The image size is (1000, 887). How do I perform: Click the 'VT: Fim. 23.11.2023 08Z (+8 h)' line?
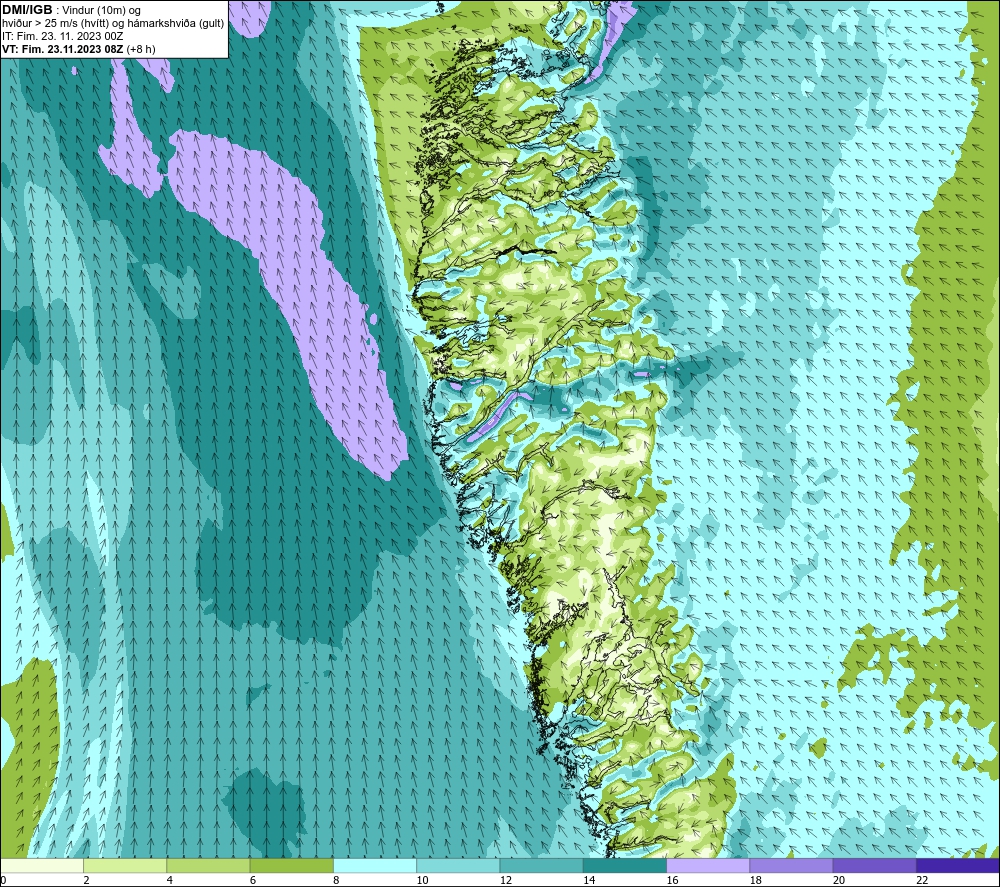[x=78, y=49]
